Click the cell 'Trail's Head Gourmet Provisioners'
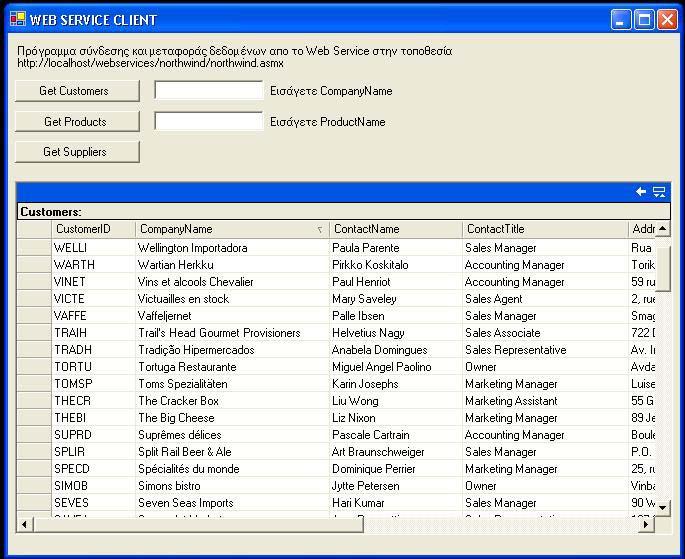 [232, 333]
